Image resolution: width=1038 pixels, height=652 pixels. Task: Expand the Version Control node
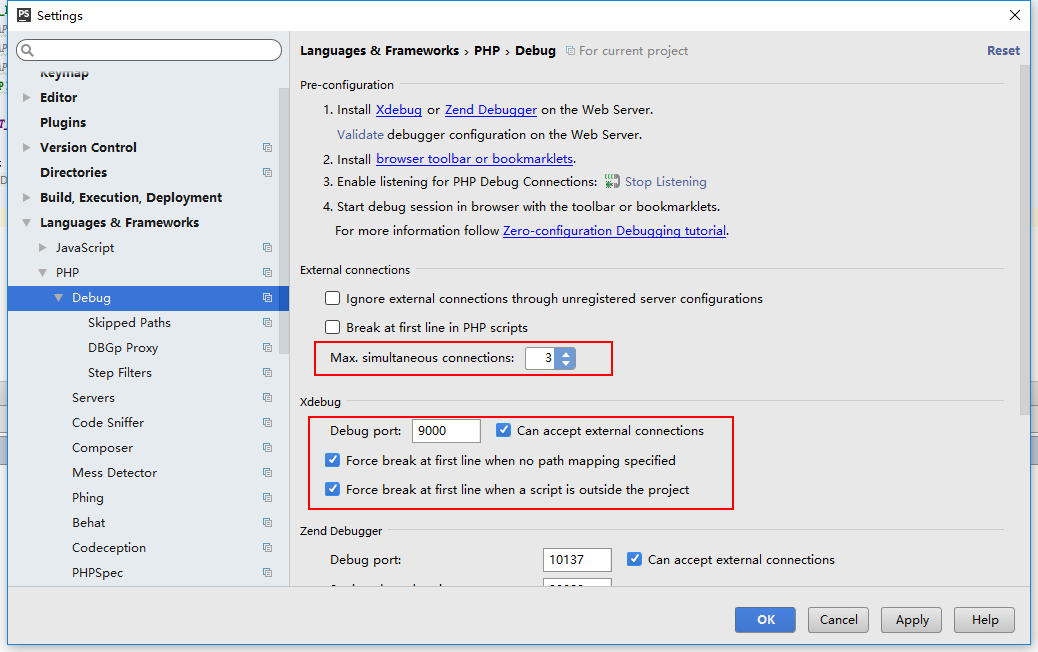tap(26, 148)
